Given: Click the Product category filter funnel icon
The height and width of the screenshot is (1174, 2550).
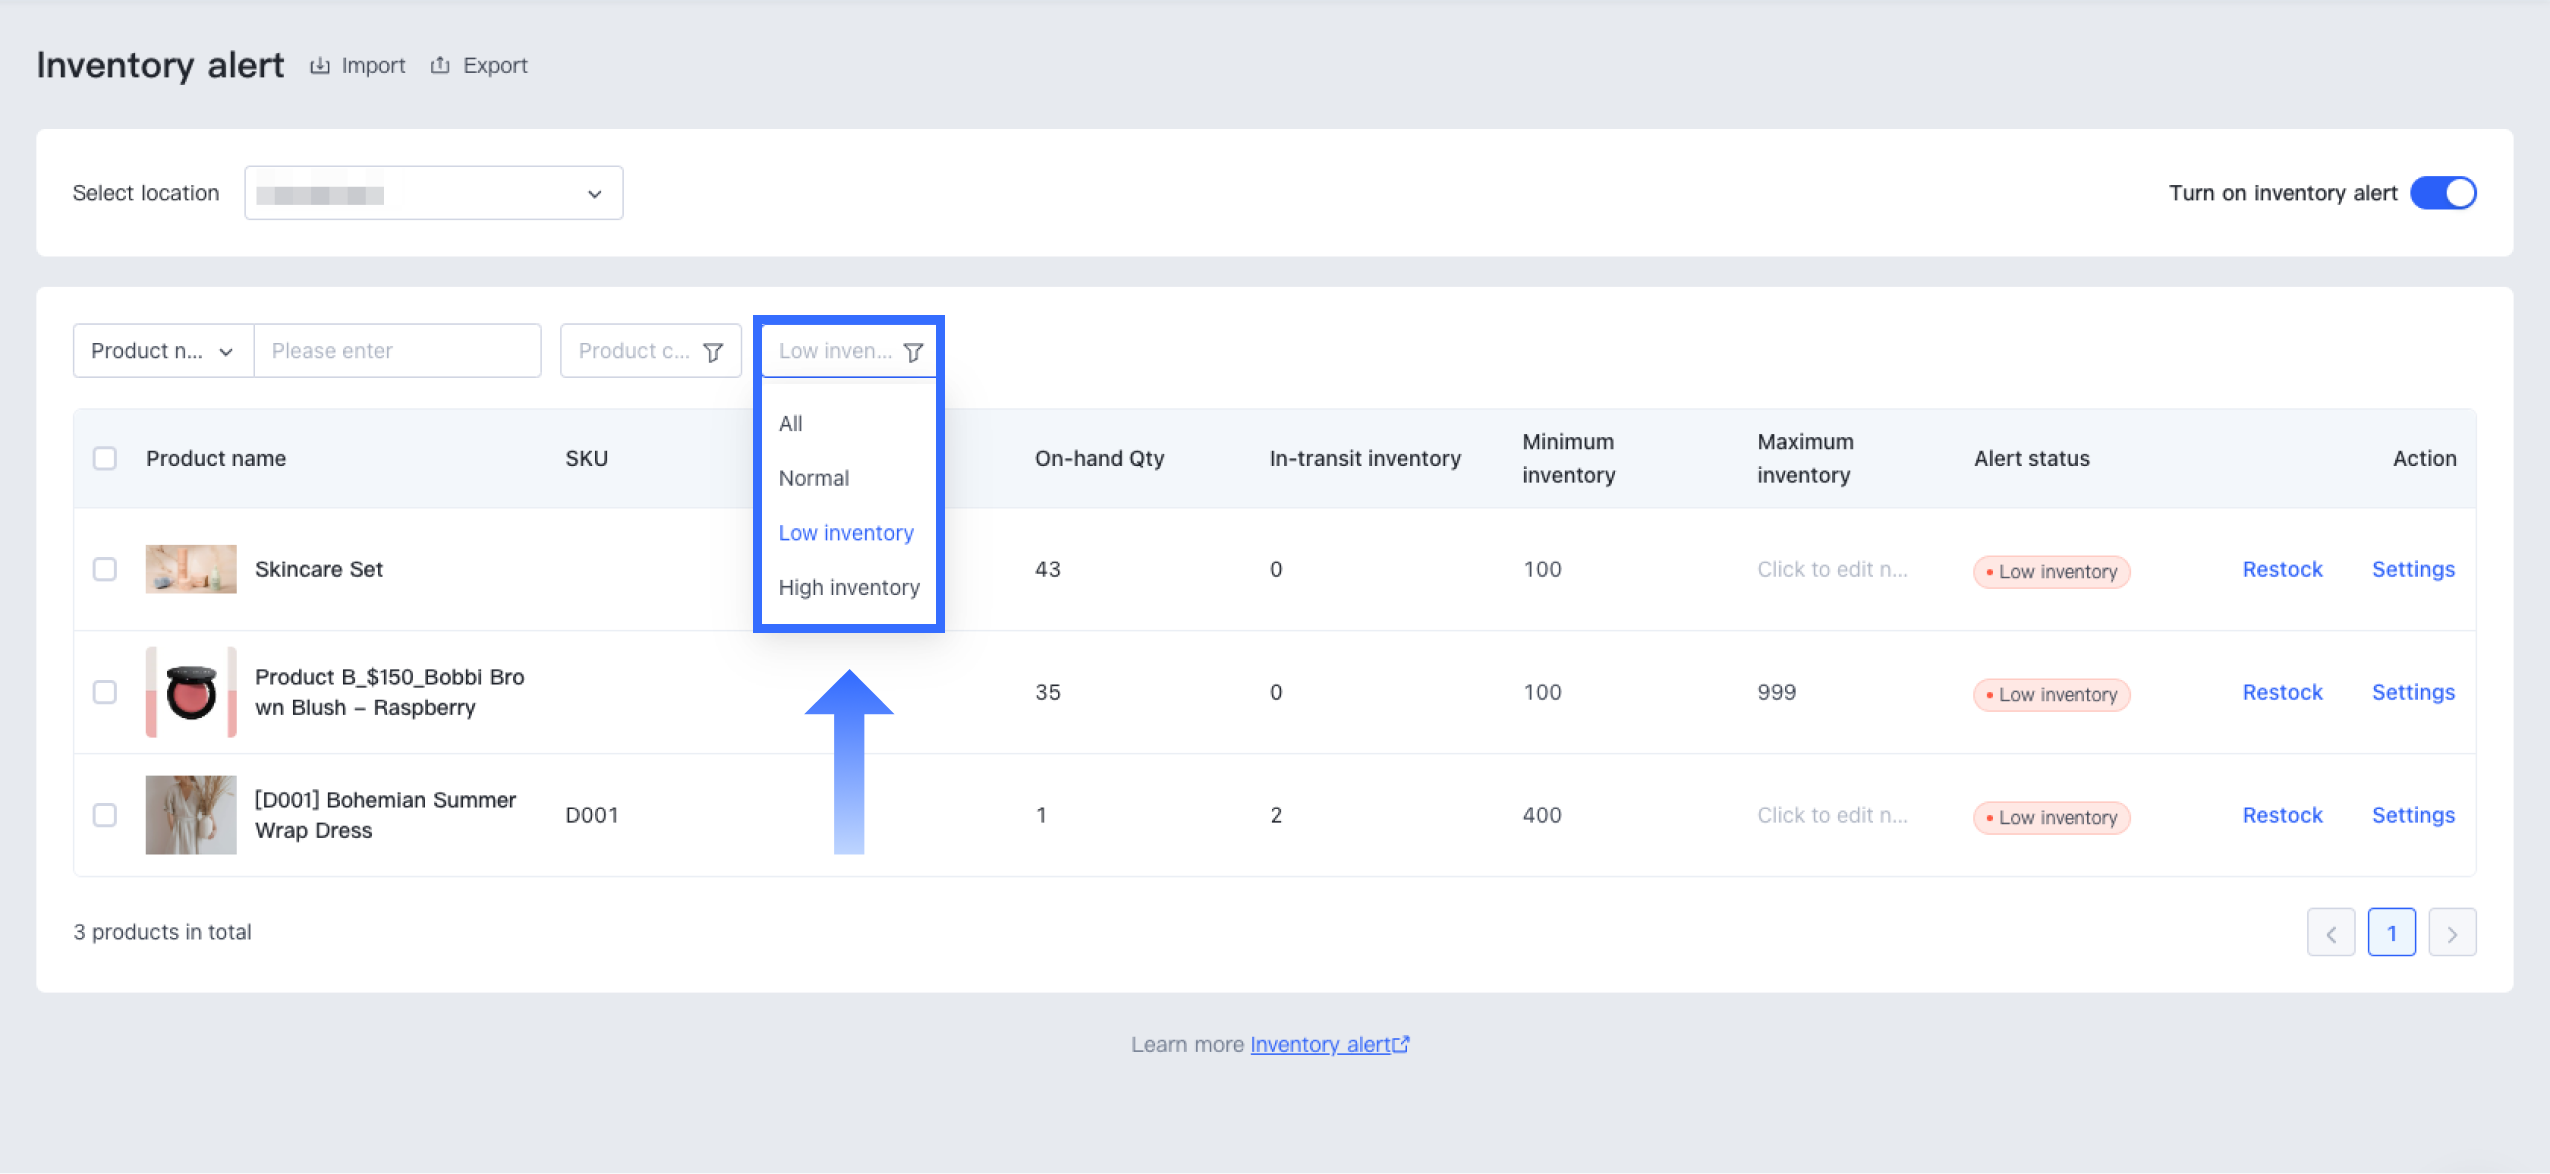Looking at the screenshot, I should click(713, 352).
